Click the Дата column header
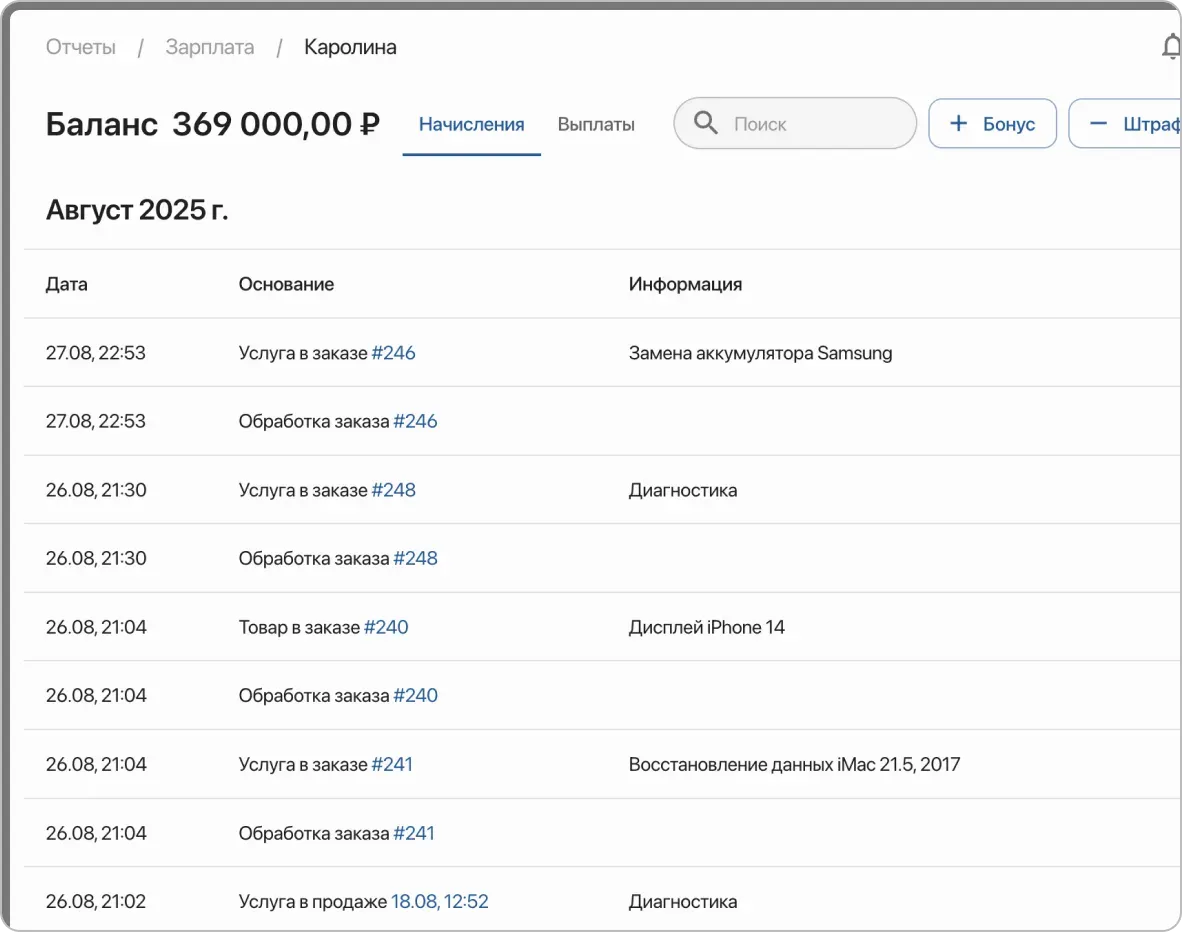Image resolution: width=1182 pixels, height=932 pixels. tap(66, 284)
